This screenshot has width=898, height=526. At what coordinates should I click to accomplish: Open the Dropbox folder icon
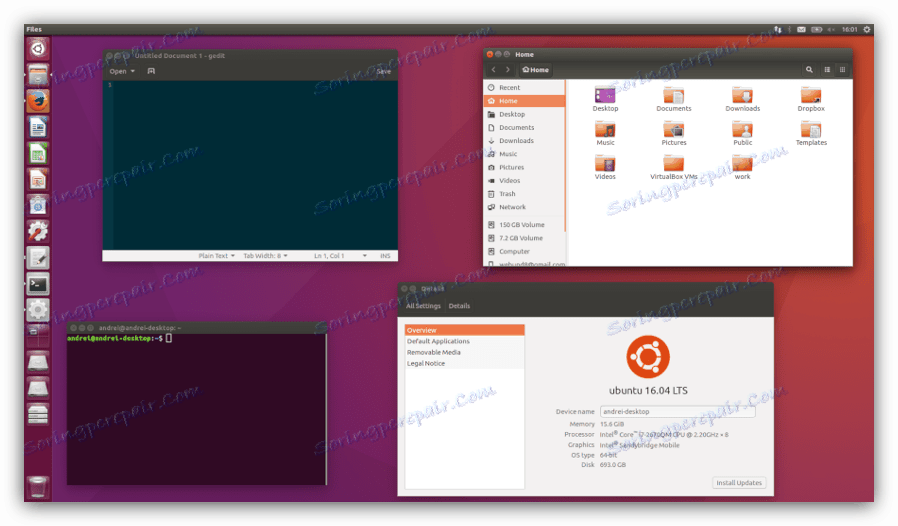(811, 100)
